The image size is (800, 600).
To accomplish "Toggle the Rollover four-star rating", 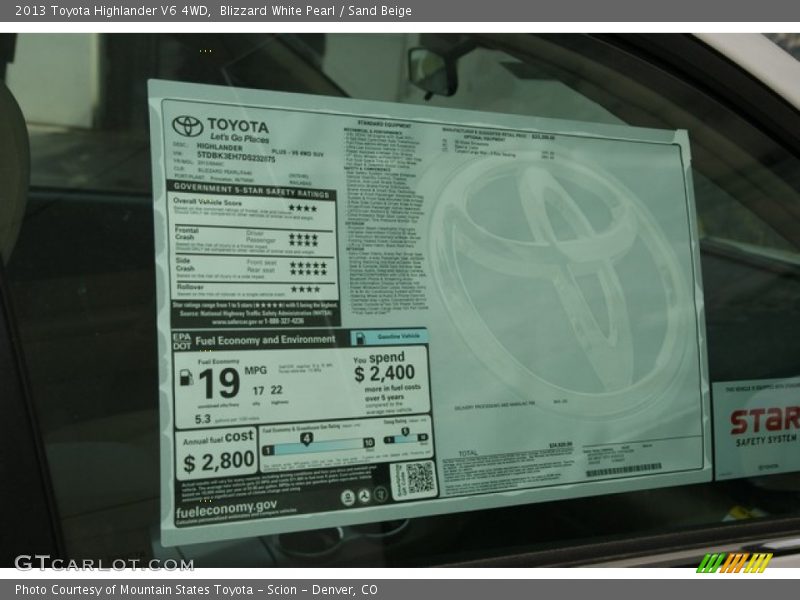I will pyautogui.click(x=306, y=287).
